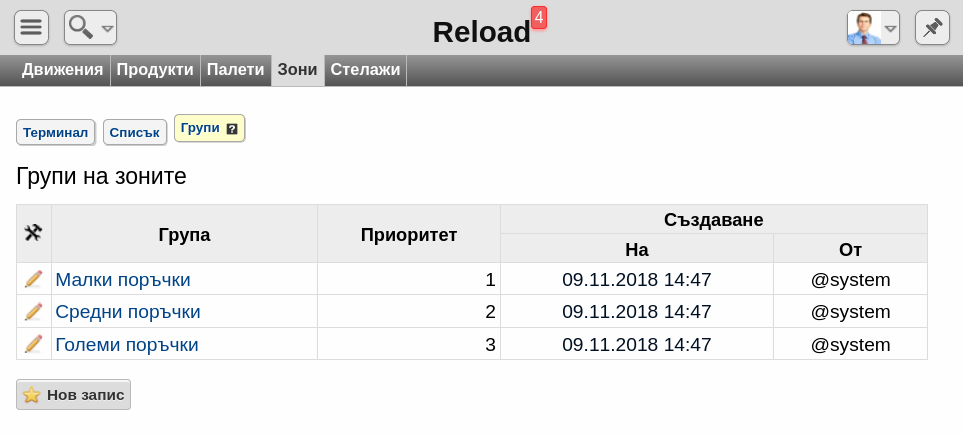Screen dimensions: 963x436
Task: Go to the Палети tab
Action: pos(235,70)
